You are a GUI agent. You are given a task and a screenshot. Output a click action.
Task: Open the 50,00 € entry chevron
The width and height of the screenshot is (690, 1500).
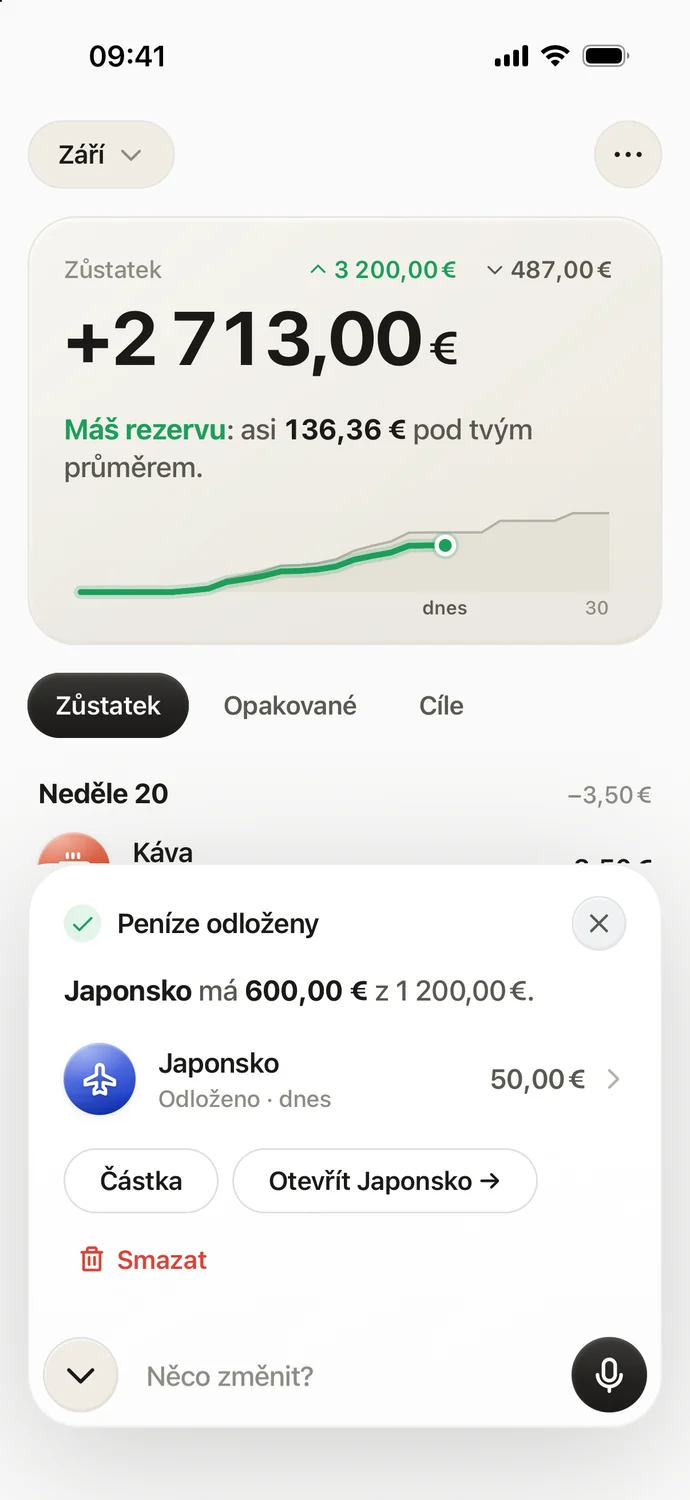pyautogui.click(x=614, y=1079)
